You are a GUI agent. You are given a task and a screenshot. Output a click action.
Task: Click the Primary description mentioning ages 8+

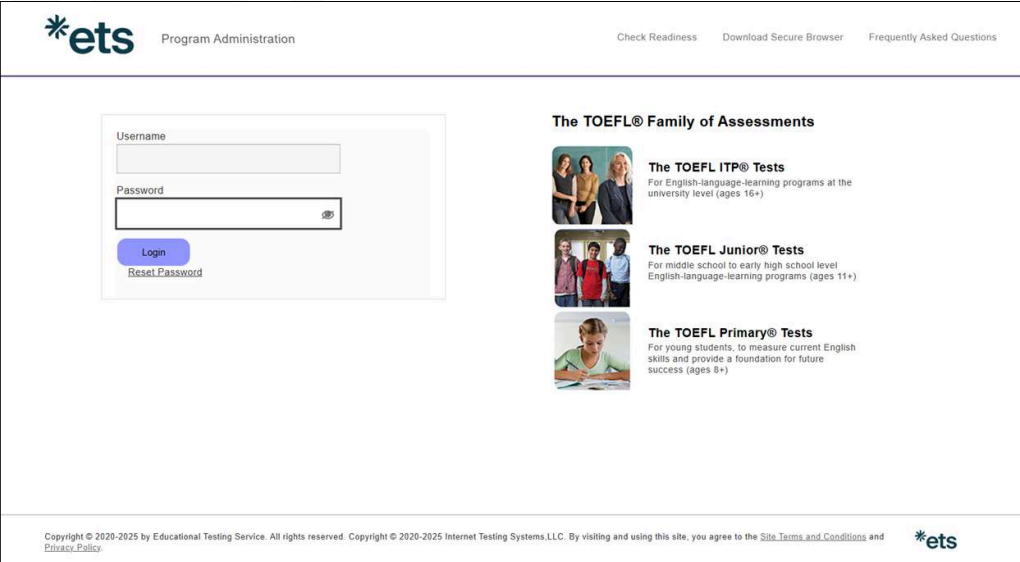click(751, 358)
